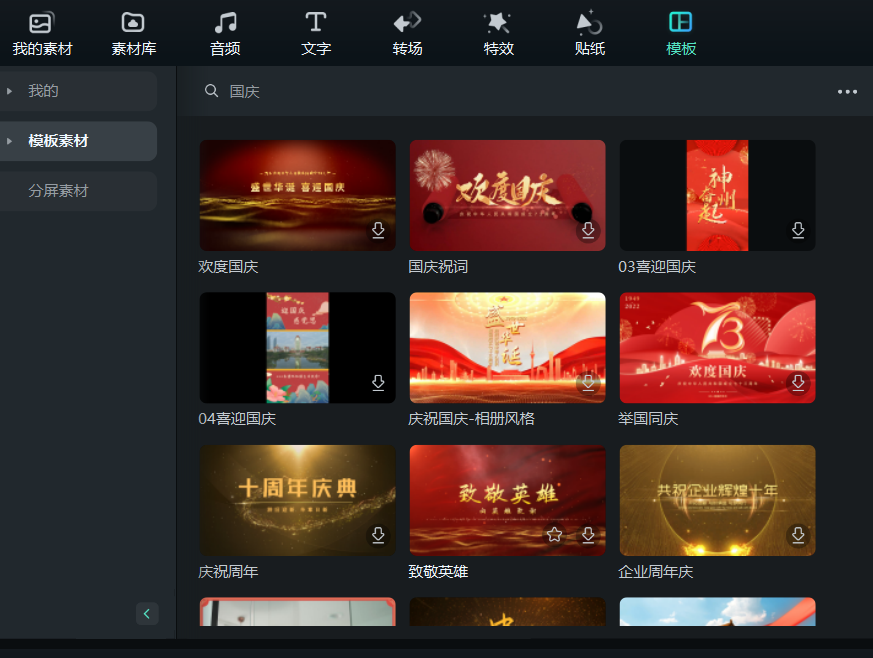Open the 国庆祝词 template thumbnail
Image resolution: width=873 pixels, height=658 pixels.
tap(507, 195)
